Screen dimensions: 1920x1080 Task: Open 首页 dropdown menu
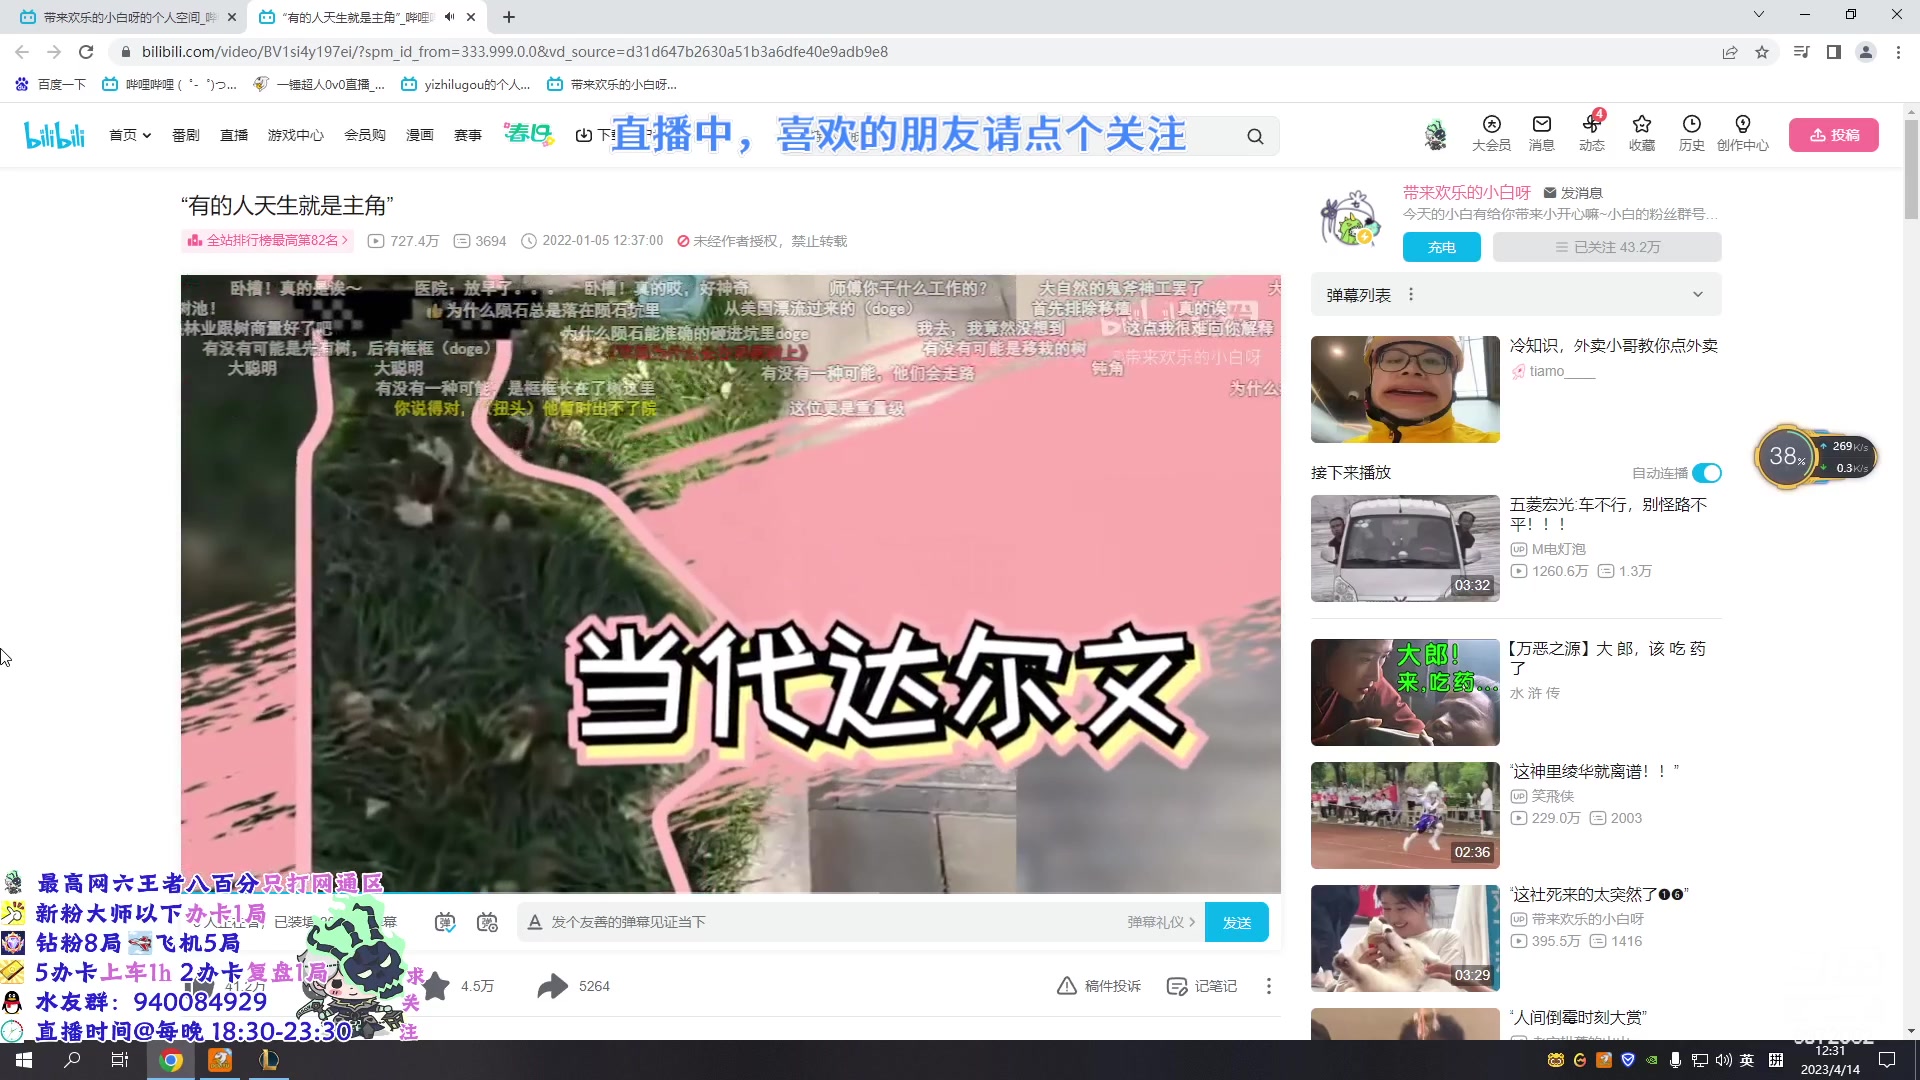pyautogui.click(x=130, y=135)
